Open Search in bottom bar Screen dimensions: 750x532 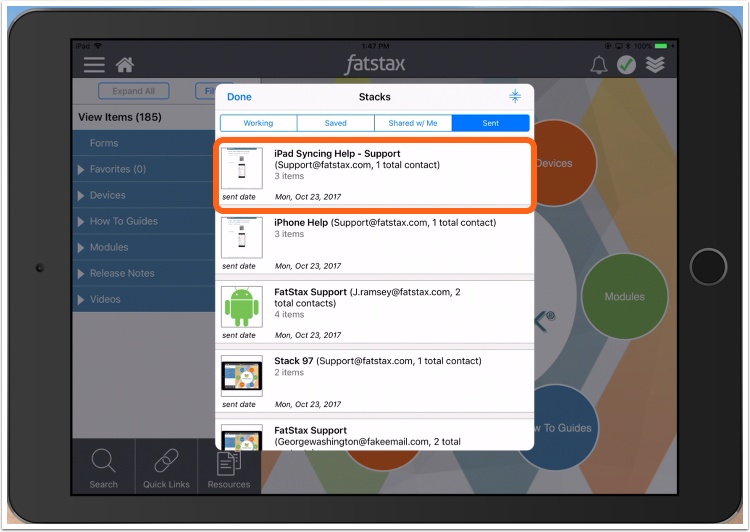(x=103, y=468)
